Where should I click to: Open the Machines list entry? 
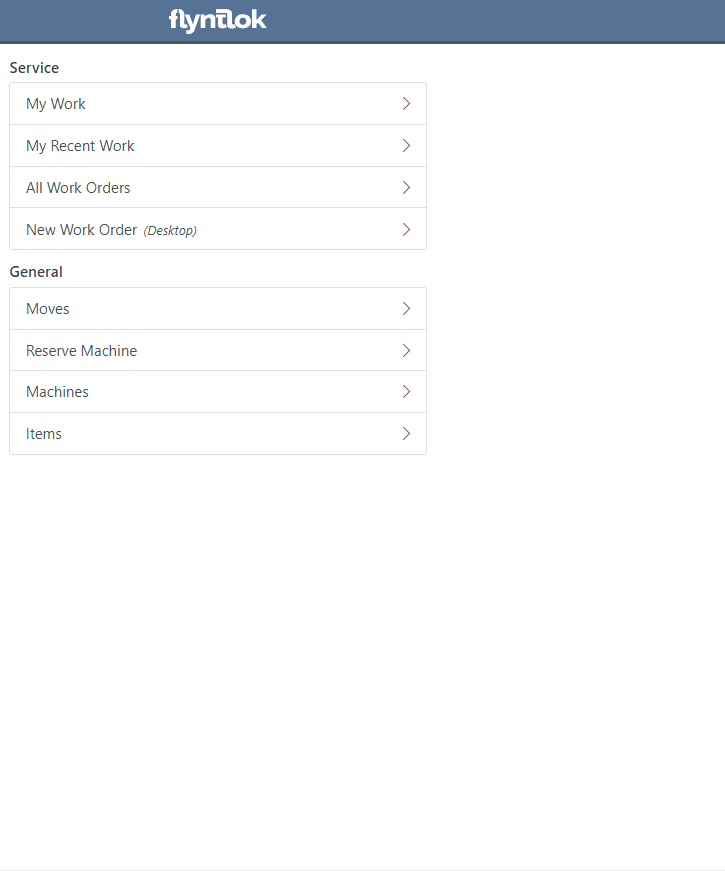218,392
